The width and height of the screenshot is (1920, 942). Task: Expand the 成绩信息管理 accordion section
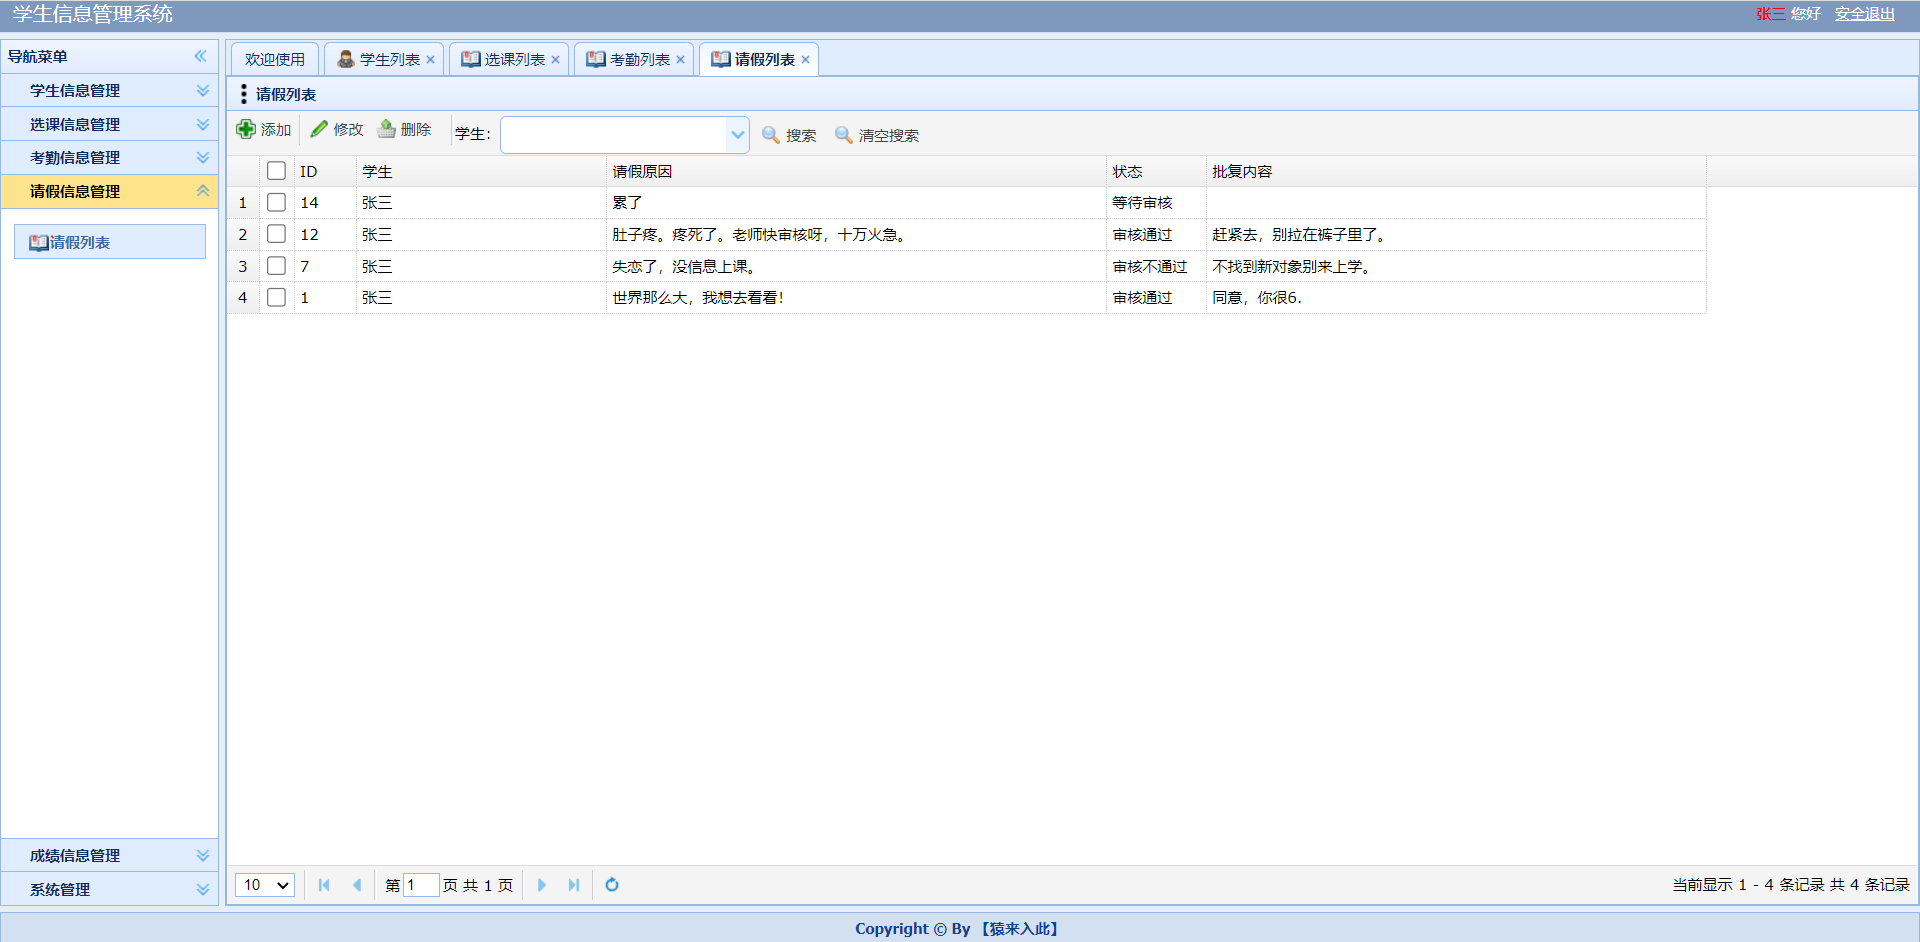(x=109, y=855)
